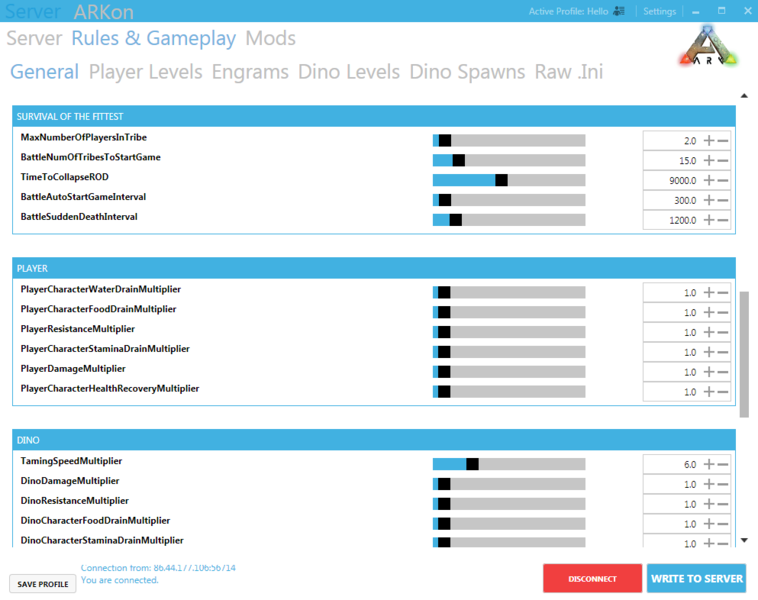Open the Server top-level tab
Viewport: 758px width, 600px height.
click(34, 38)
